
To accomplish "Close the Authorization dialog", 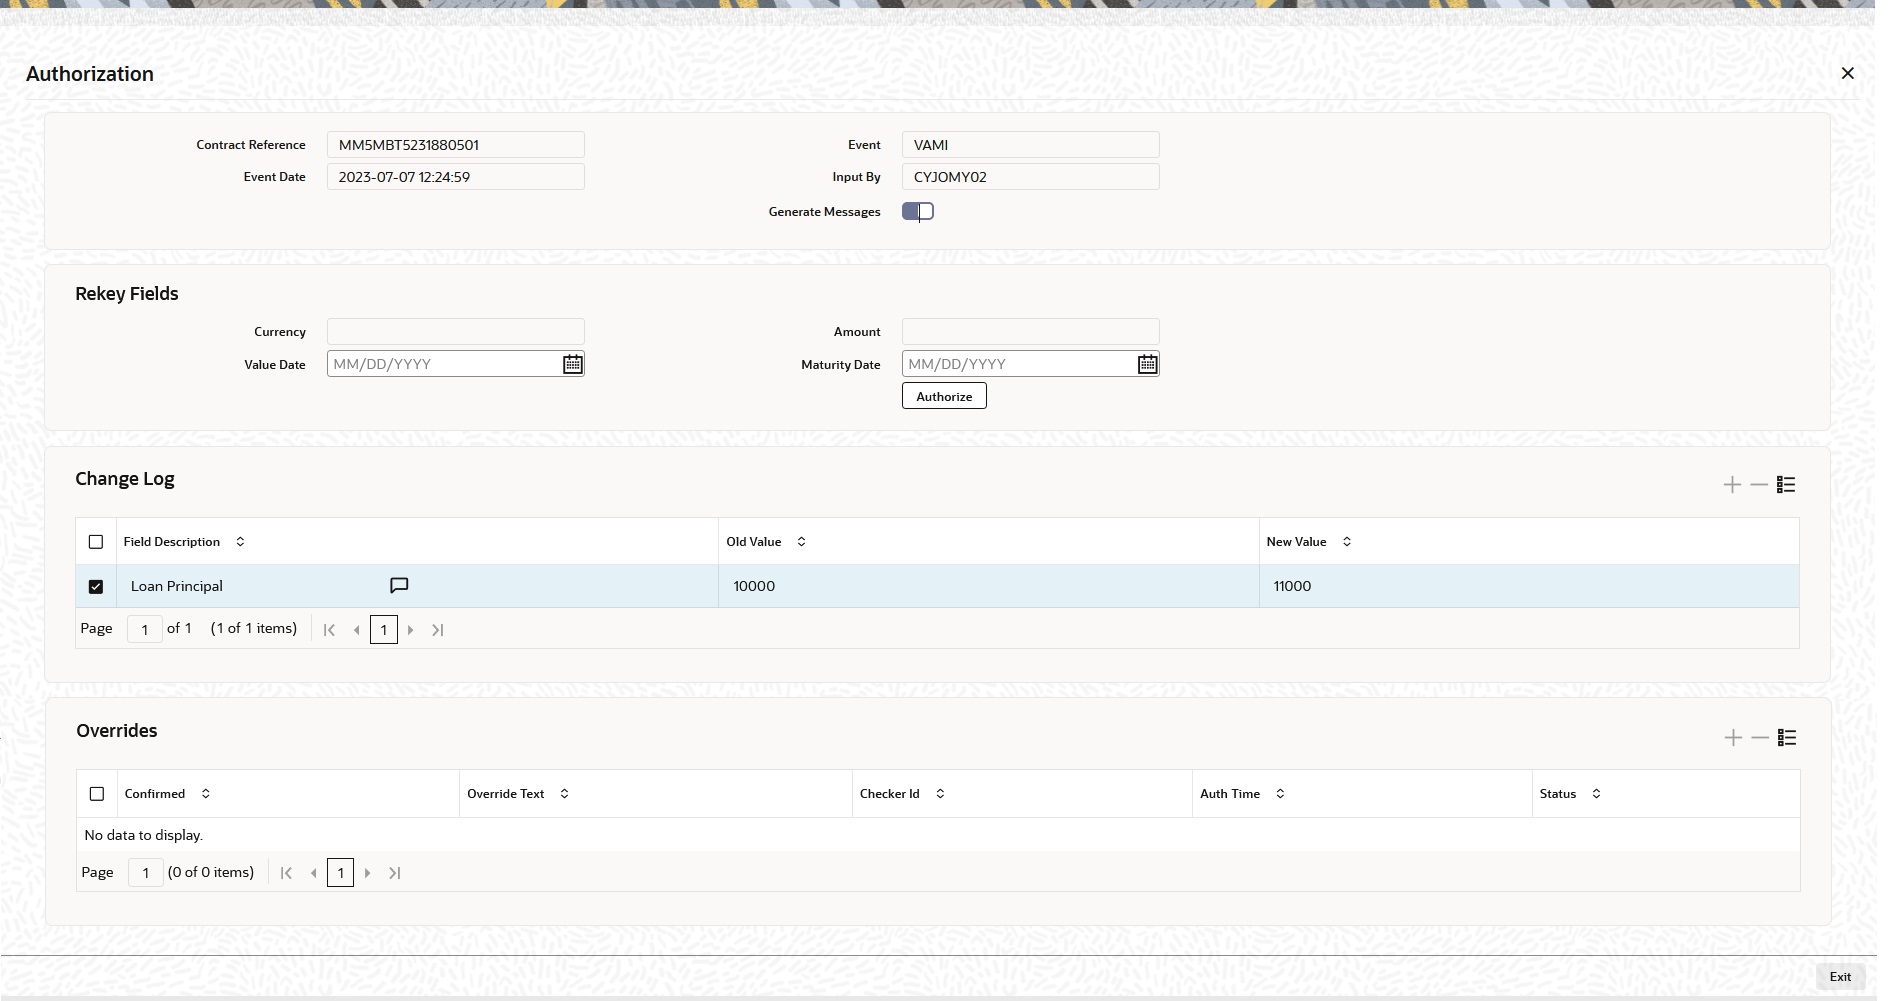I will click(x=1848, y=73).
